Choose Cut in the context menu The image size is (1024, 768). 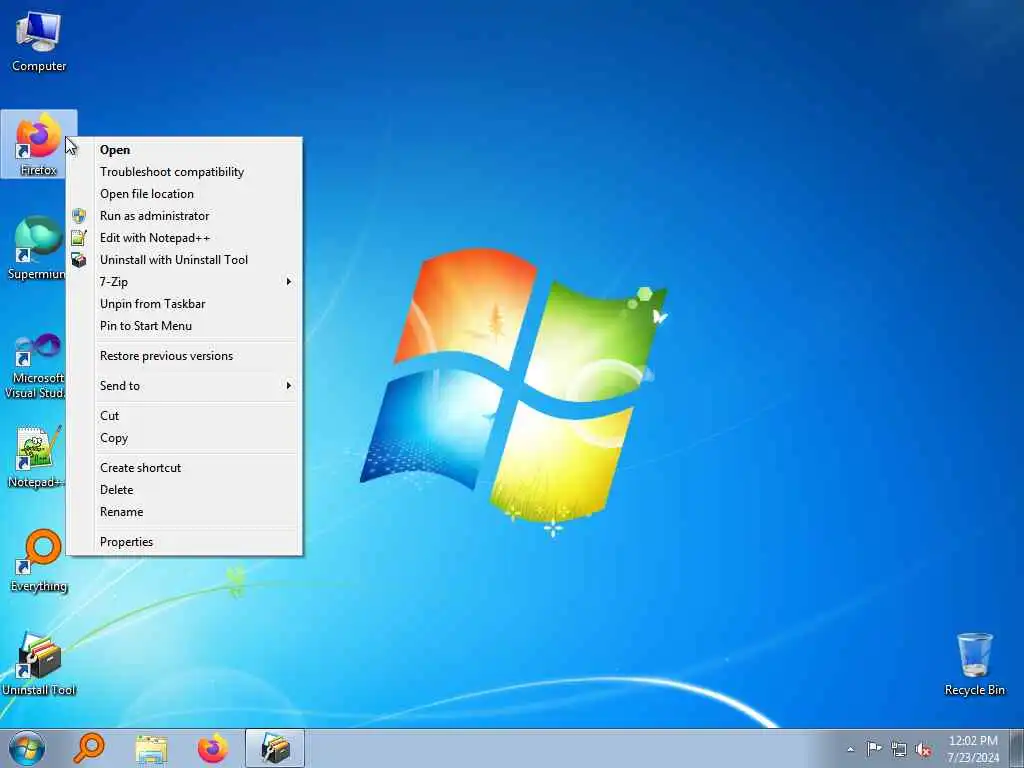[184, 416]
